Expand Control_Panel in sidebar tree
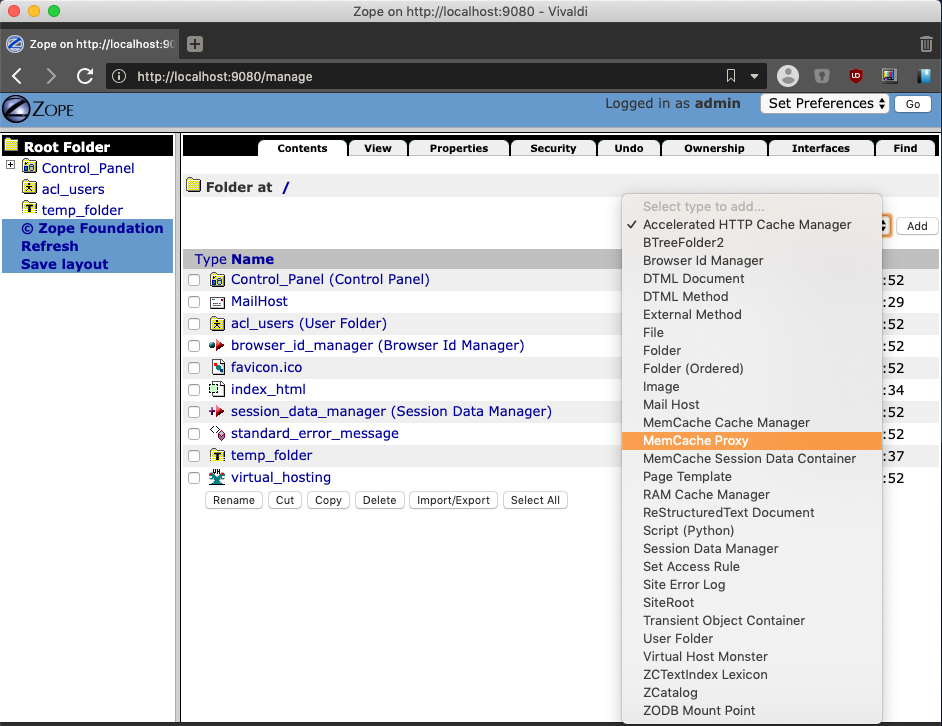Image resolution: width=942 pixels, height=726 pixels. 10,165
